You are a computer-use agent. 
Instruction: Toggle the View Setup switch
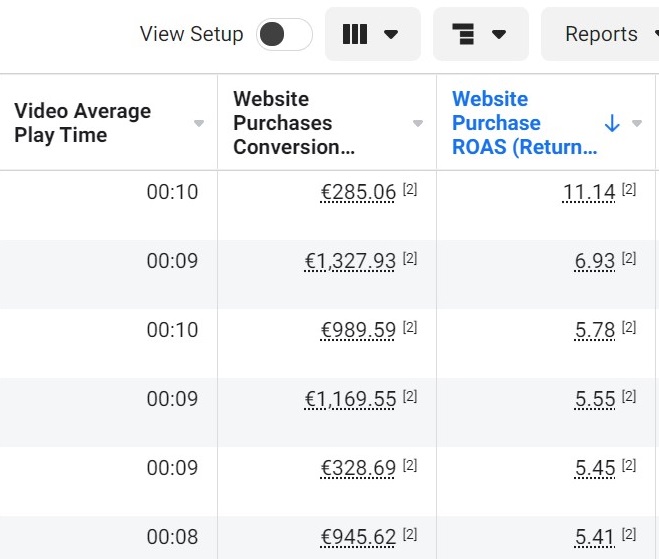(284, 34)
